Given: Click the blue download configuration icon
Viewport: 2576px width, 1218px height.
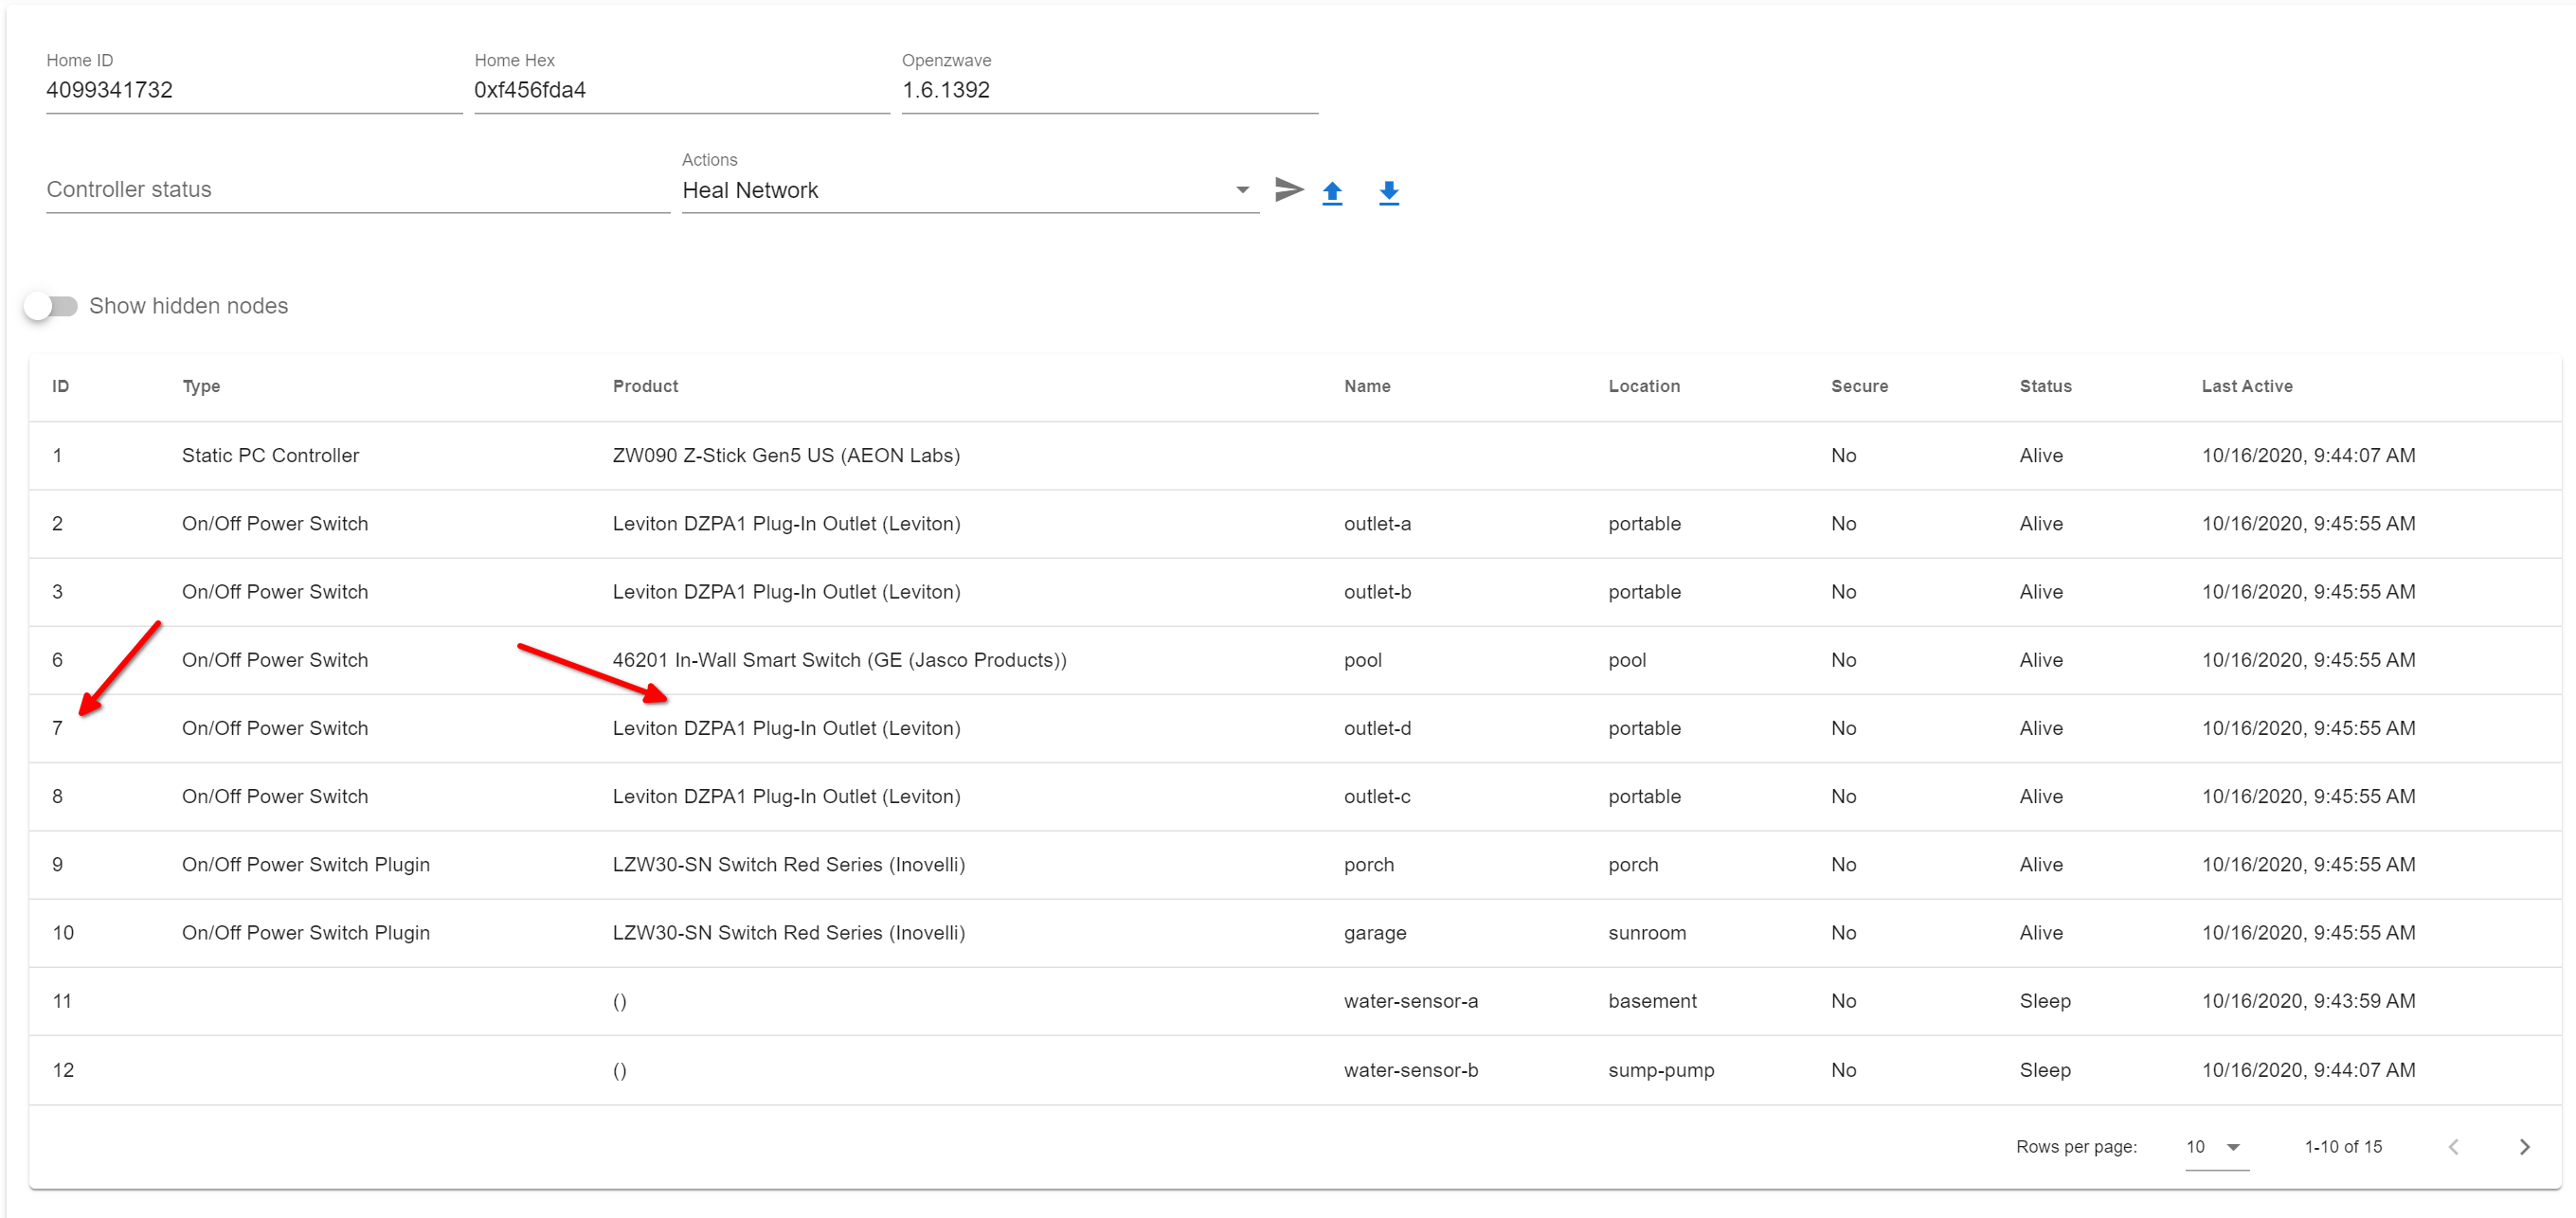Looking at the screenshot, I should click(x=1389, y=192).
